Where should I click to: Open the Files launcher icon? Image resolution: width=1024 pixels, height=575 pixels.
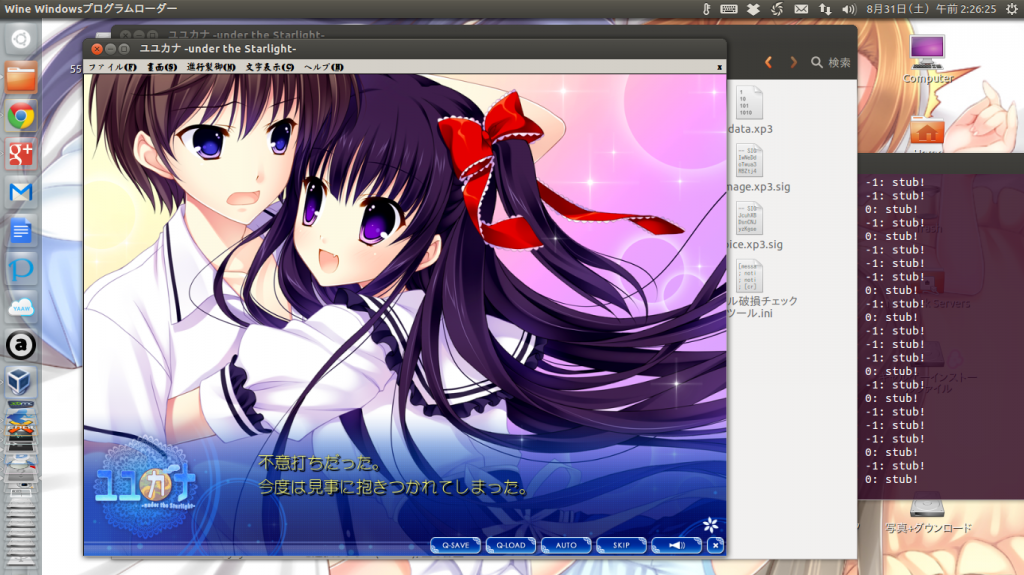[21, 77]
